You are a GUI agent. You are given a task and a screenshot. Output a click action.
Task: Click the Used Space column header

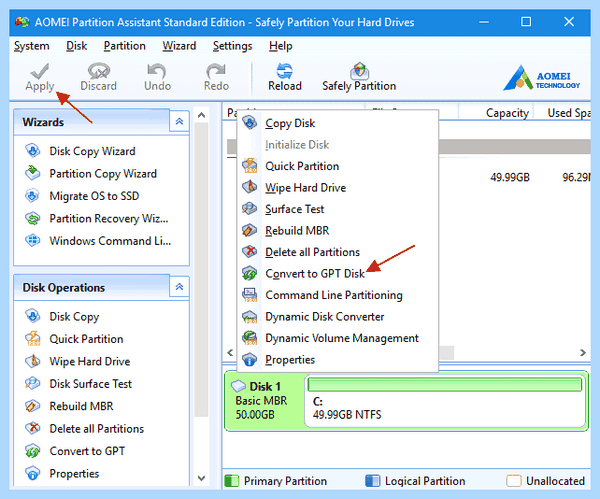click(562, 113)
